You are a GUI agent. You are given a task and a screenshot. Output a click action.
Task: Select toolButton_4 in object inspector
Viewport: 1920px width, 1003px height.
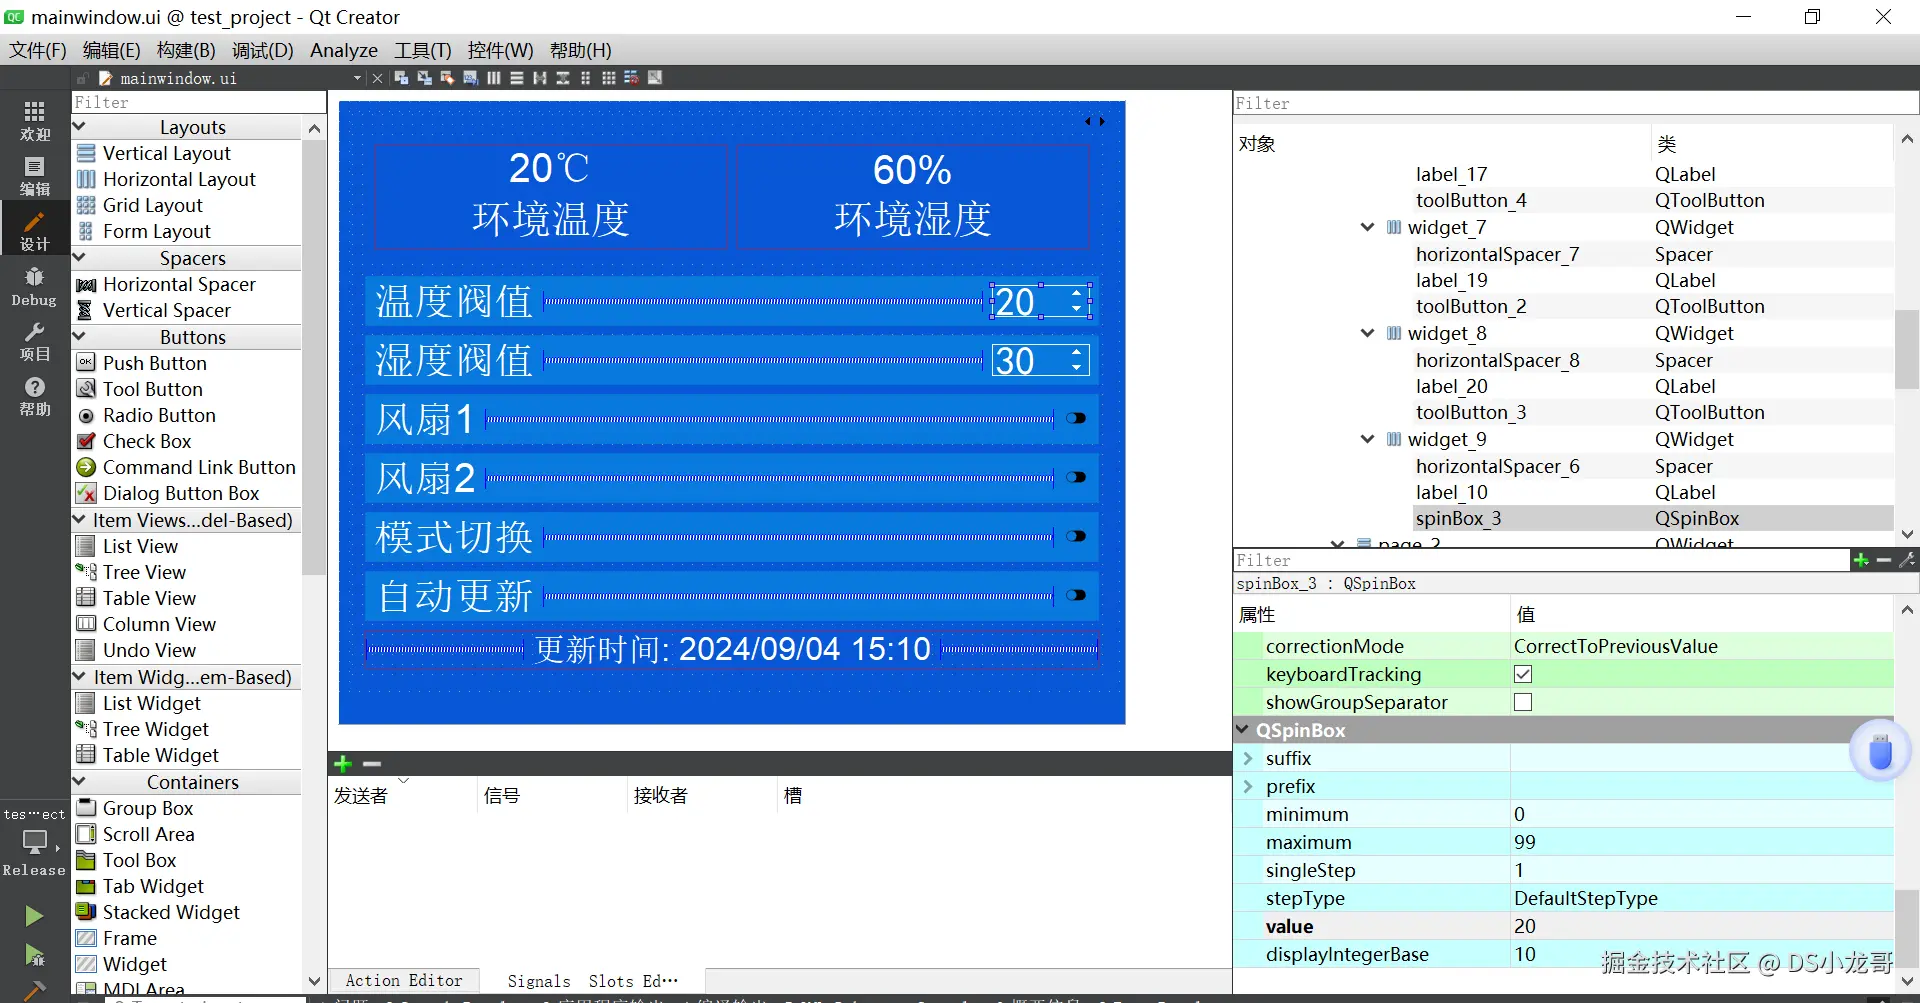[1471, 200]
